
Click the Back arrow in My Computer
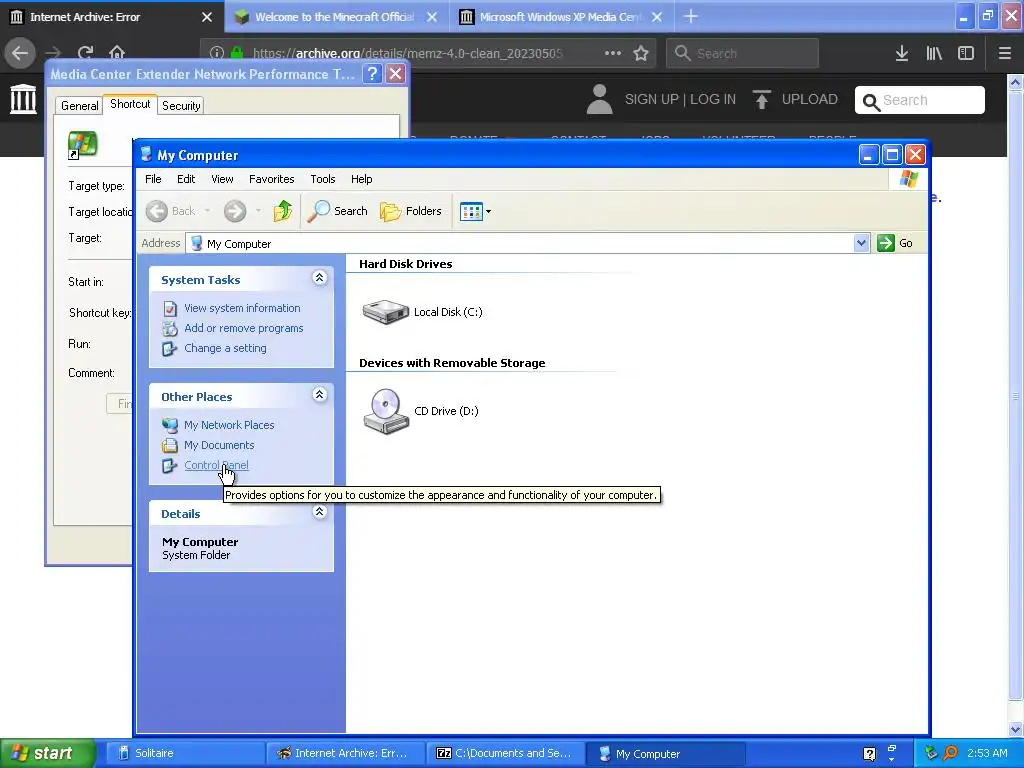click(157, 211)
